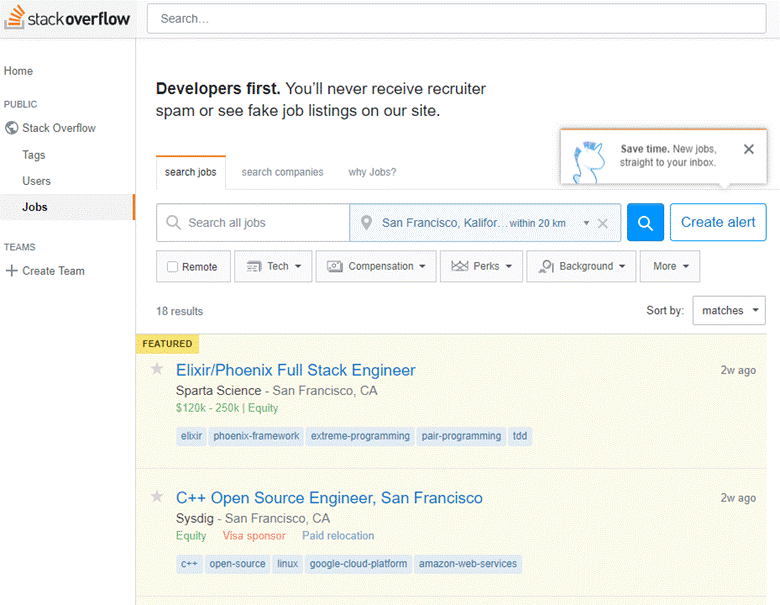780x605 pixels.
Task: Expand the Perks filter dropdown
Action: pos(481,267)
